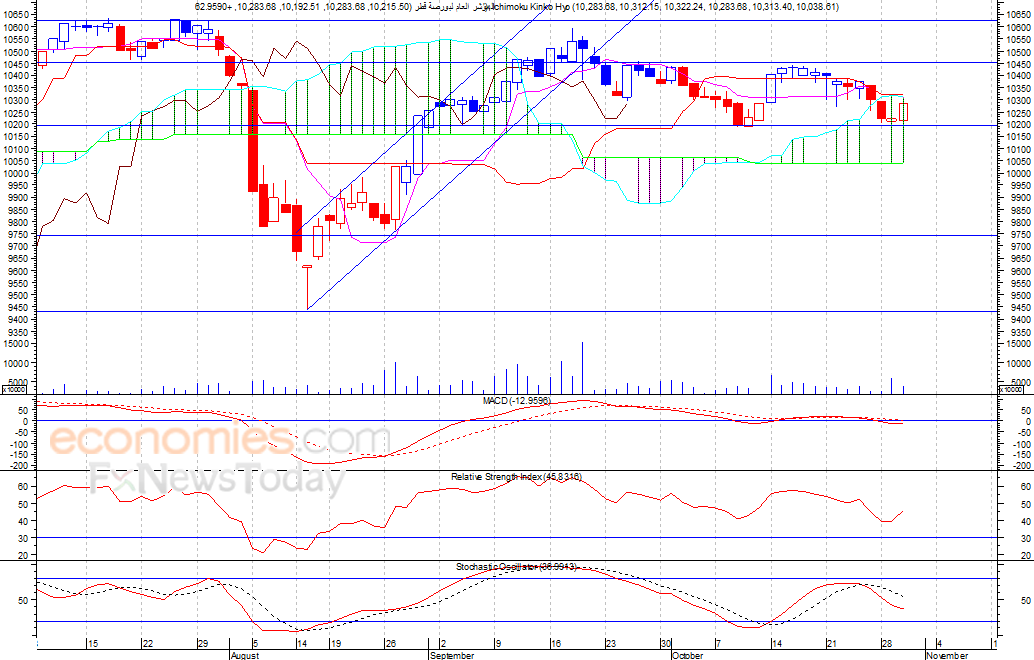Select the November month label
1034x660 pixels.
coord(947,655)
